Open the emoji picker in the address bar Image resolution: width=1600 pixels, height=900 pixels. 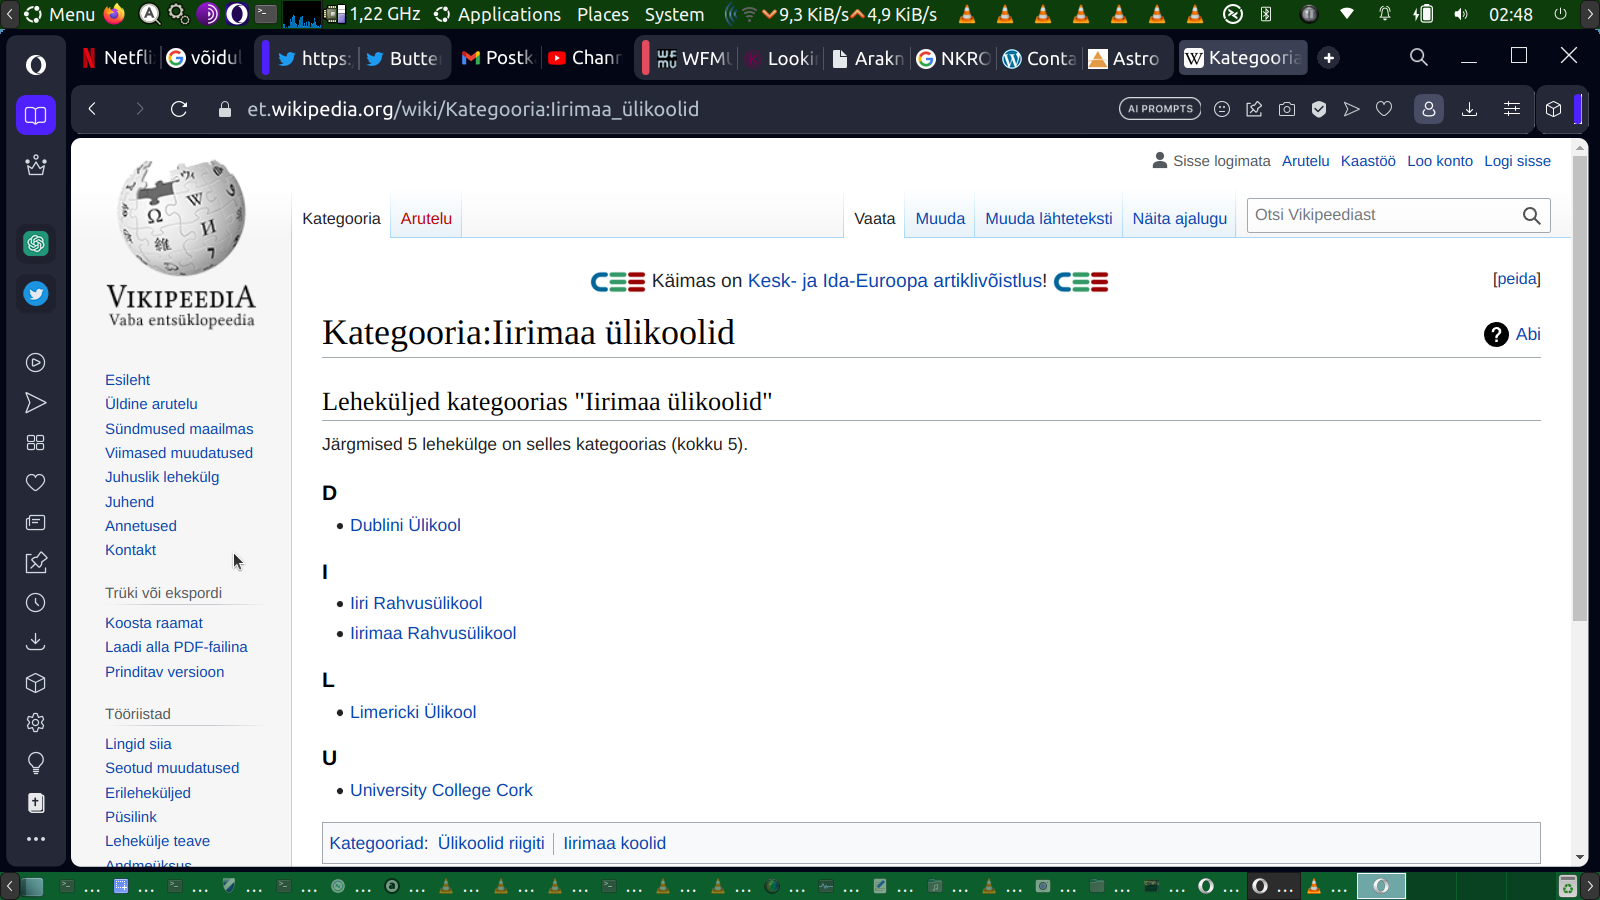[1222, 109]
